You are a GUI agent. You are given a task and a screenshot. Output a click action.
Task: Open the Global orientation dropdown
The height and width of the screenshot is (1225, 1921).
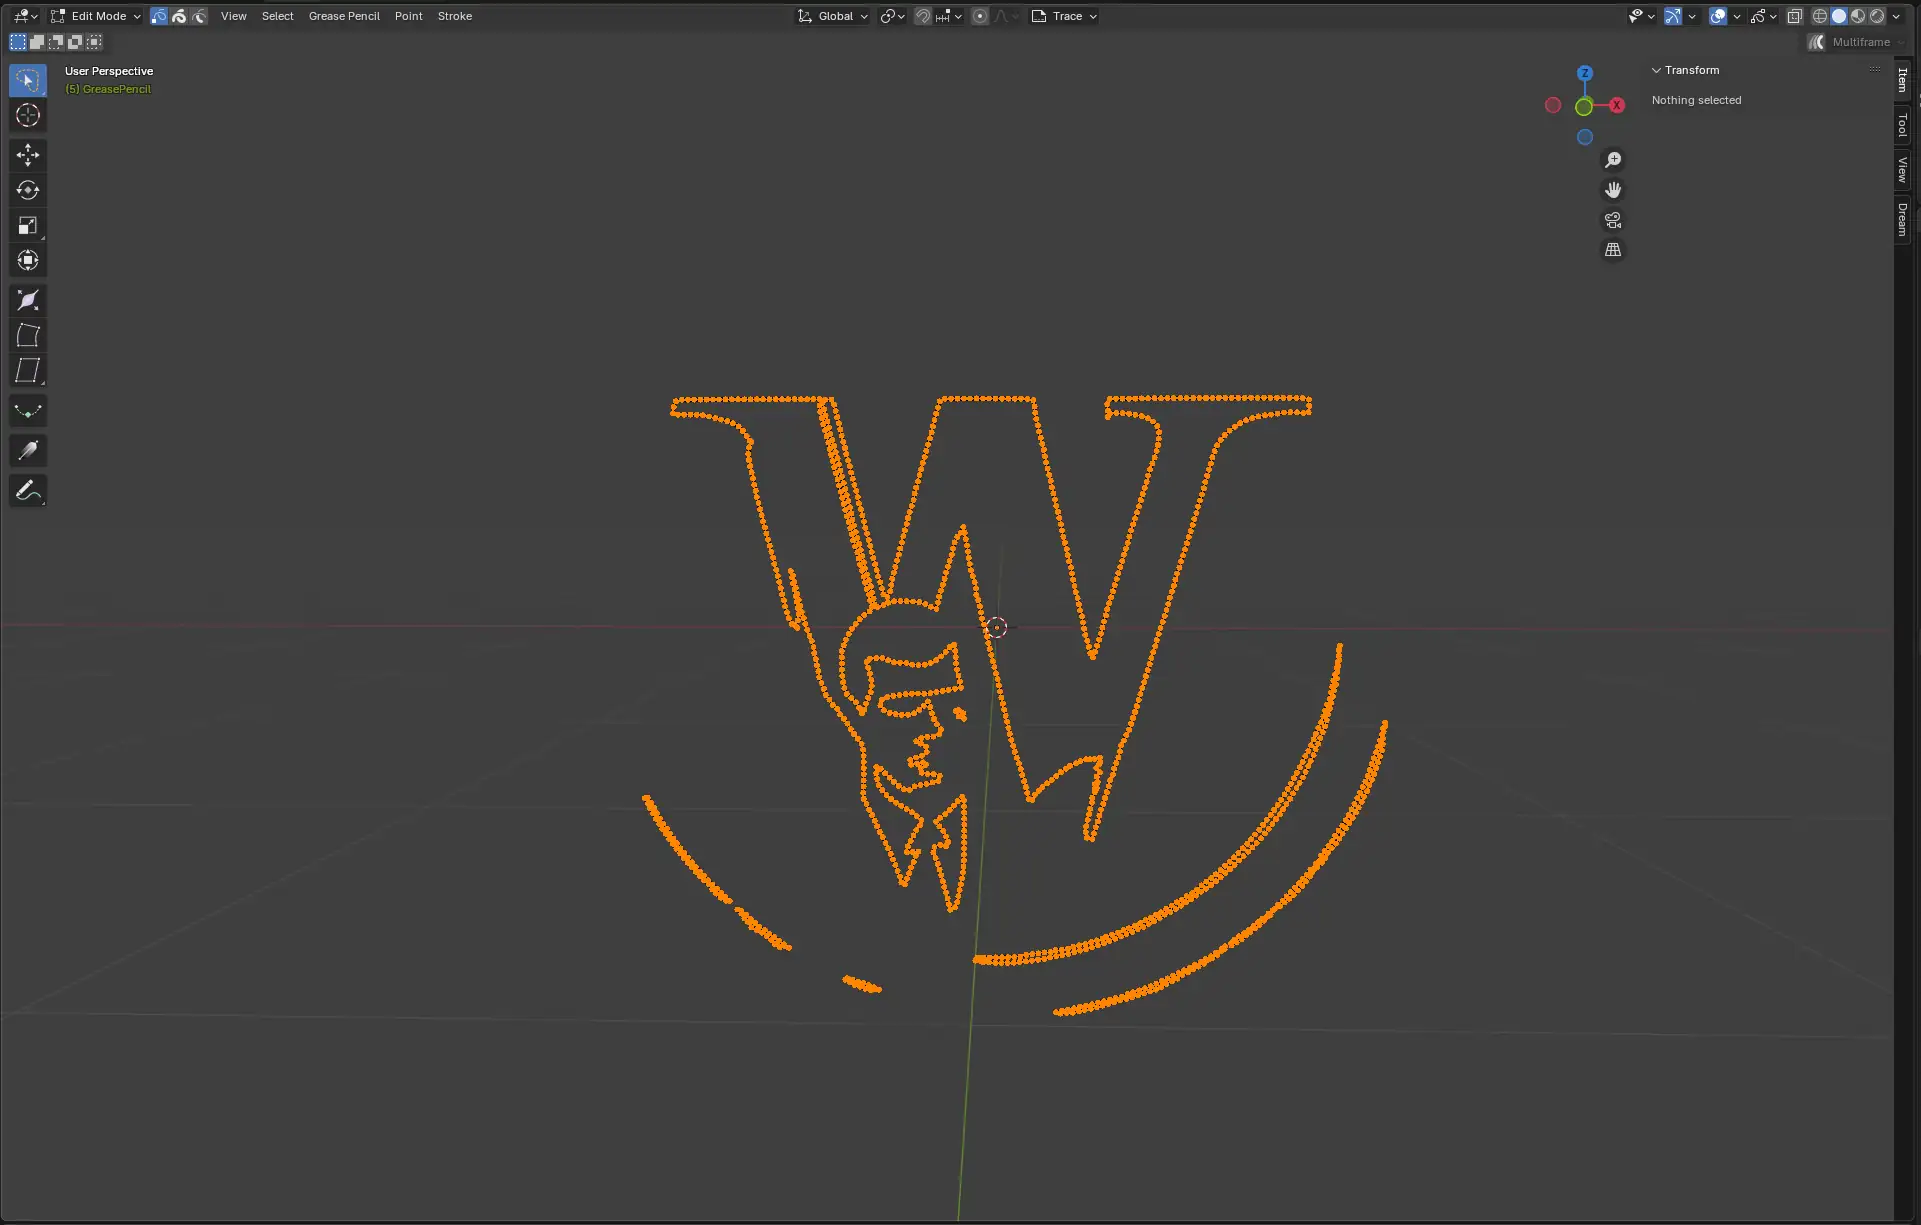[x=834, y=16]
